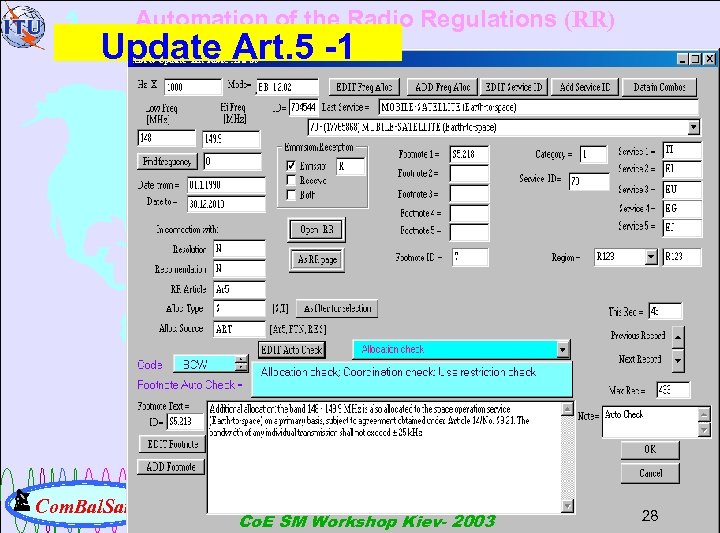
Task: Click the ITU logo
Action: click(23, 27)
